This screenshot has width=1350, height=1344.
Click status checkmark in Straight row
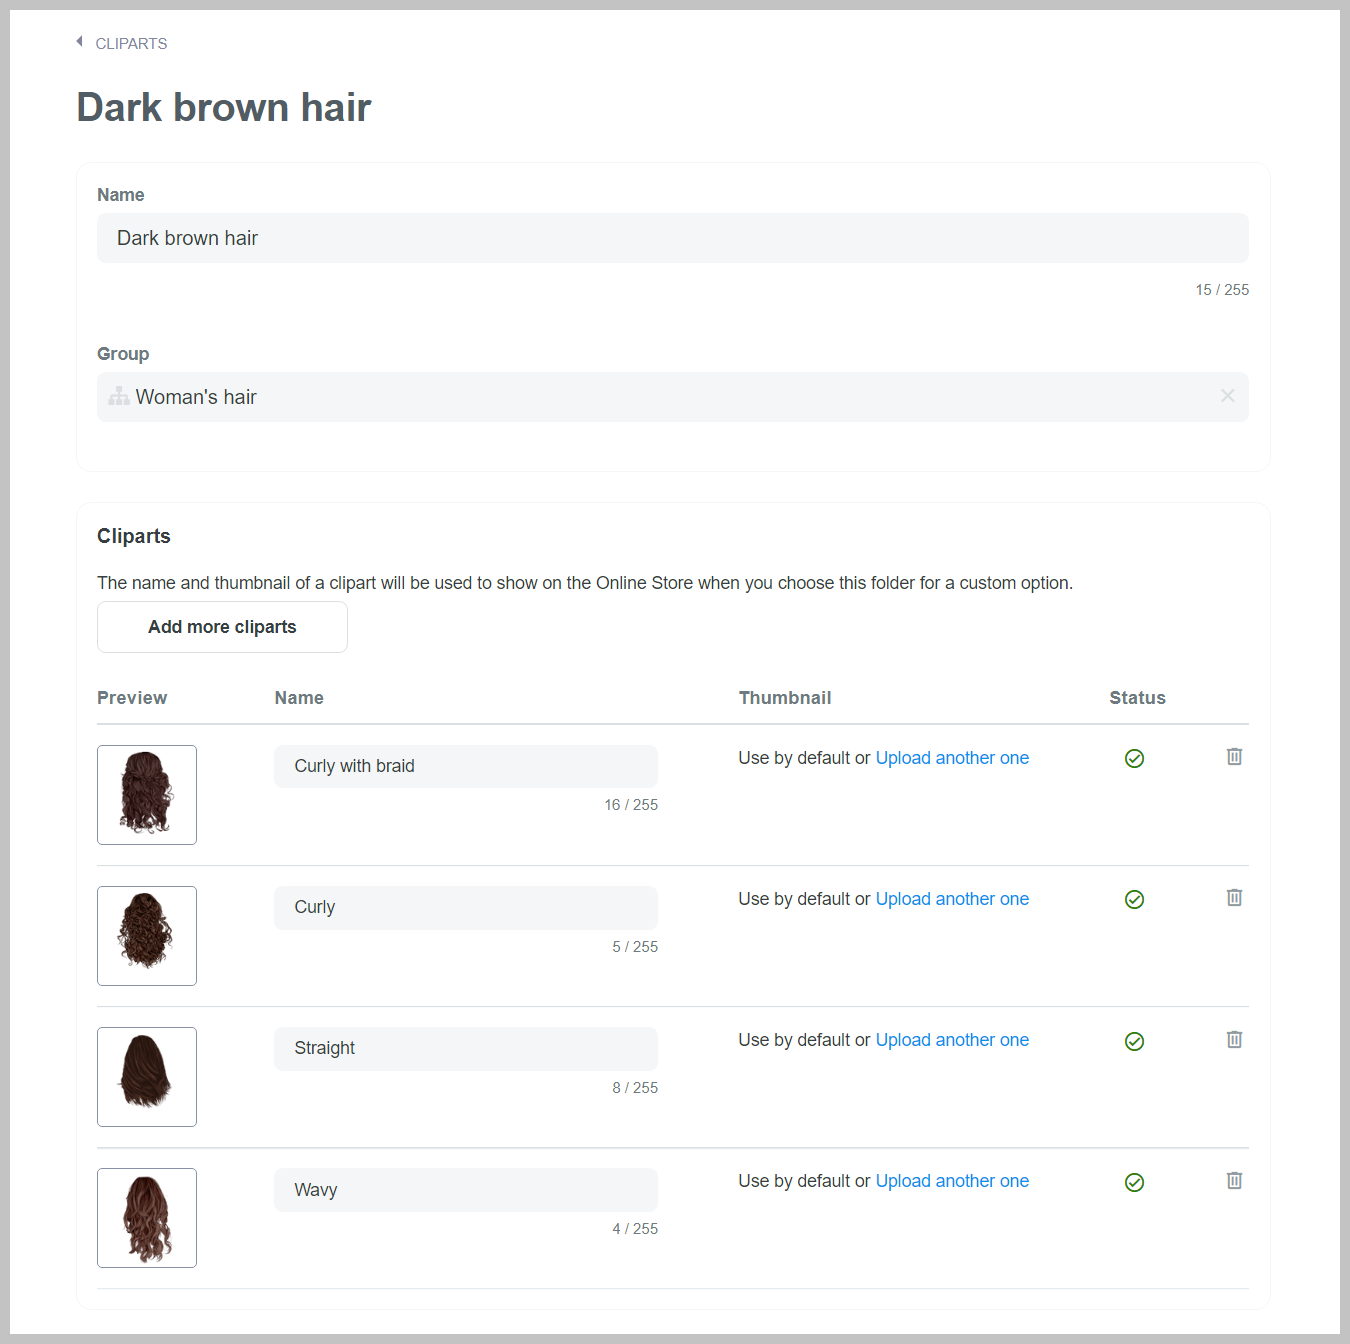point(1134,1042)
